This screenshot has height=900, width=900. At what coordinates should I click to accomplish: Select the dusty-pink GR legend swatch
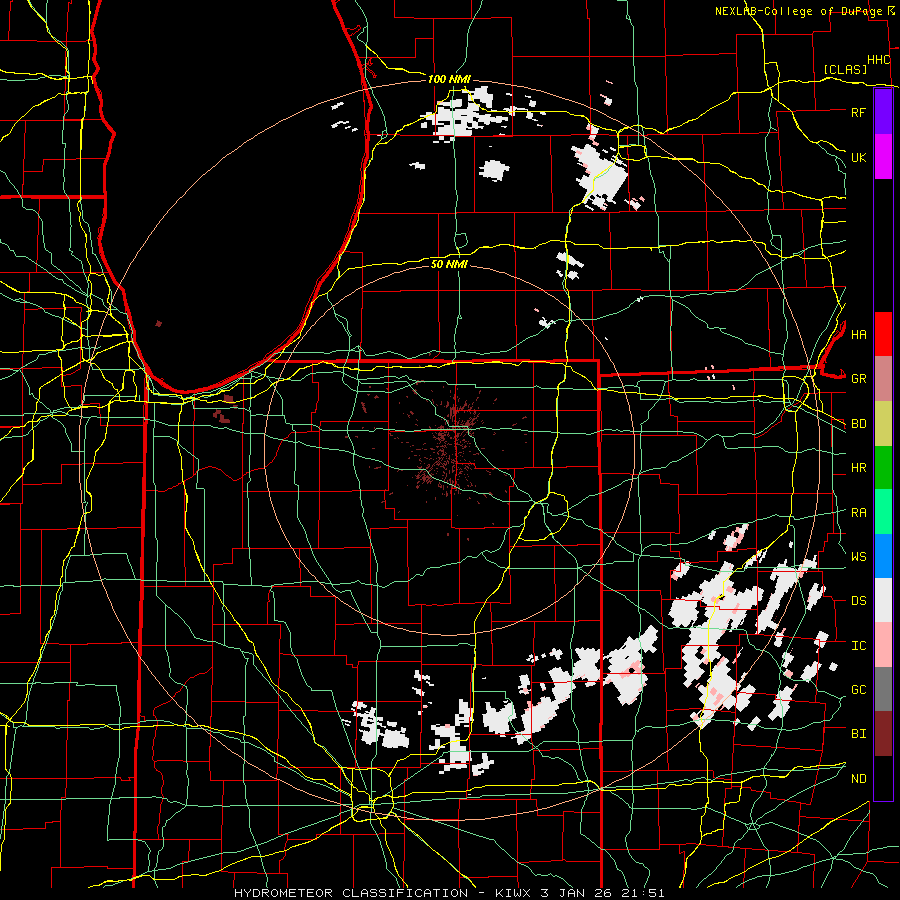(883, 379)
